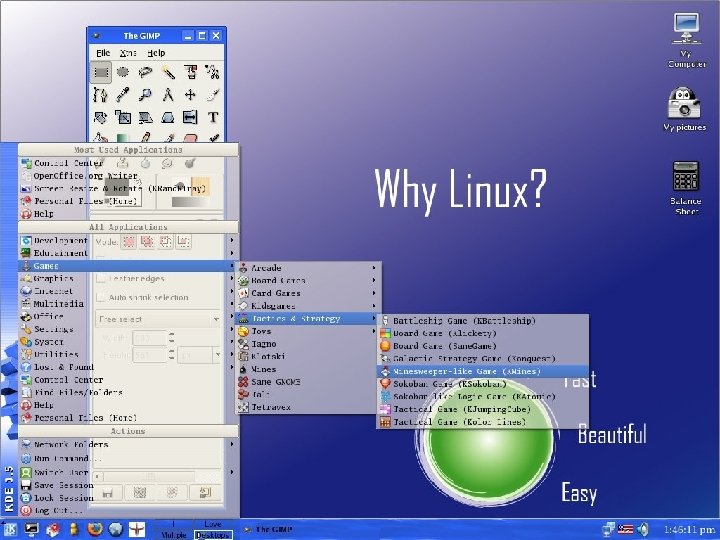This screenshot has width=720, height=540.
Task: Click the clock in system tray
Action: coord(689,529)
